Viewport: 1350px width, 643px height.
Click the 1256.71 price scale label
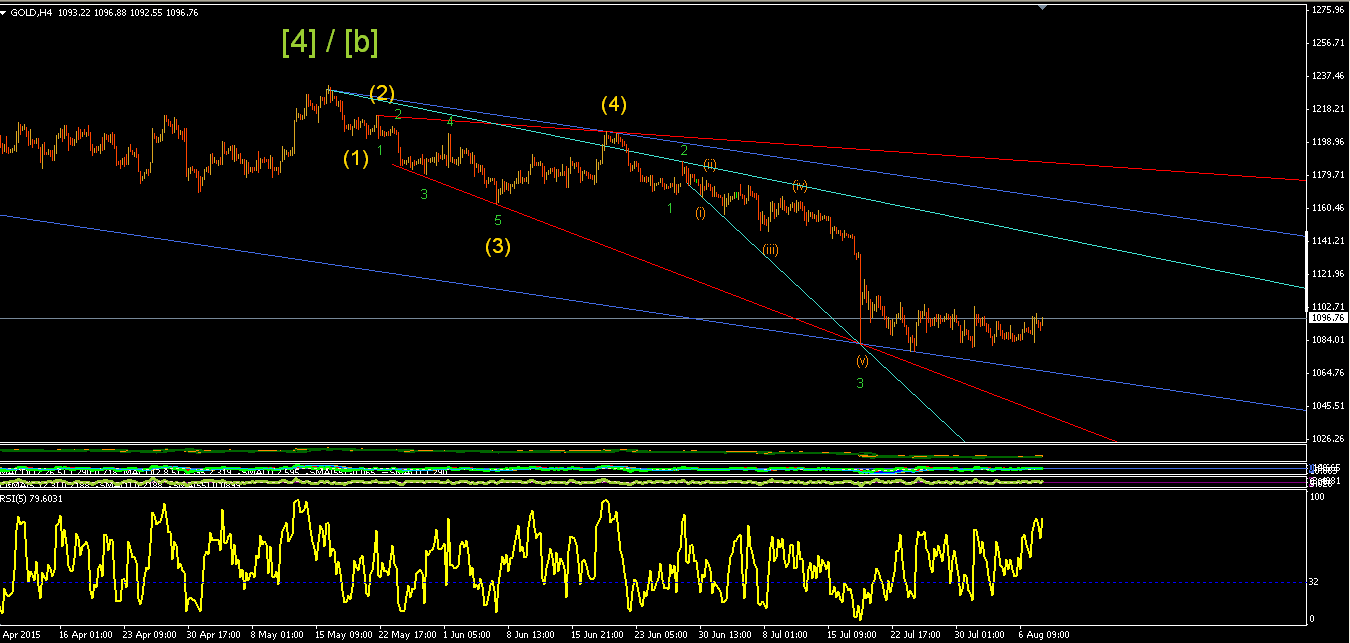[1327, 43]
